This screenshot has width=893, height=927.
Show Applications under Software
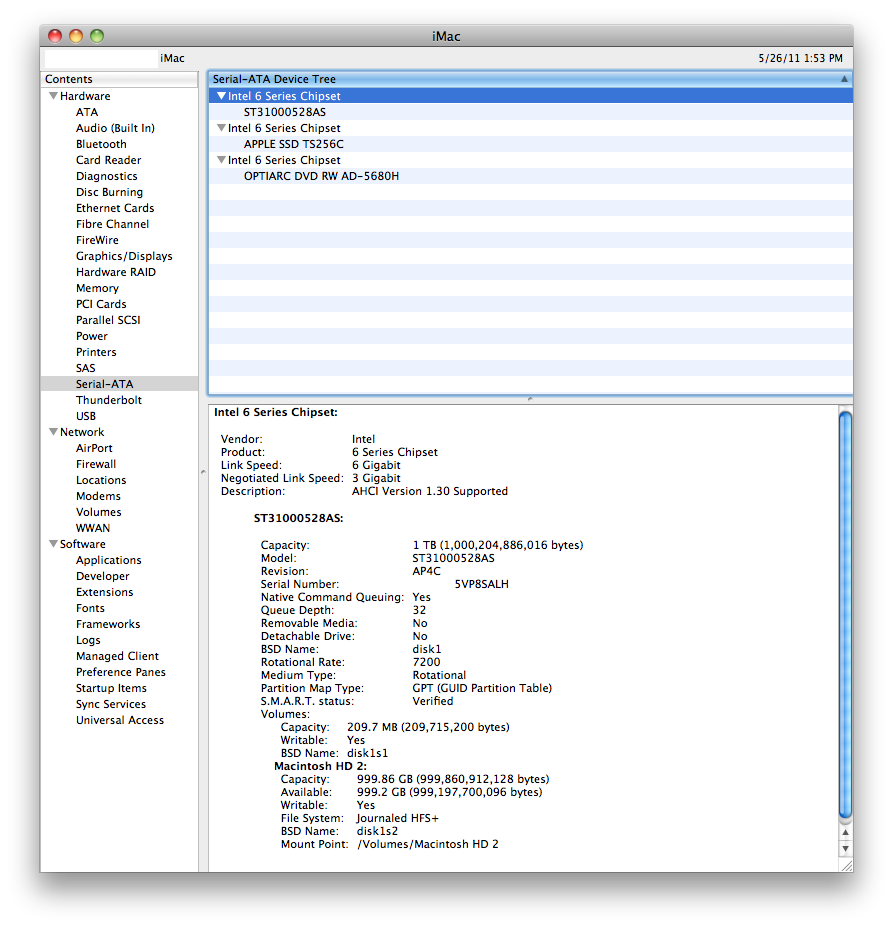(x=109, y=559)
